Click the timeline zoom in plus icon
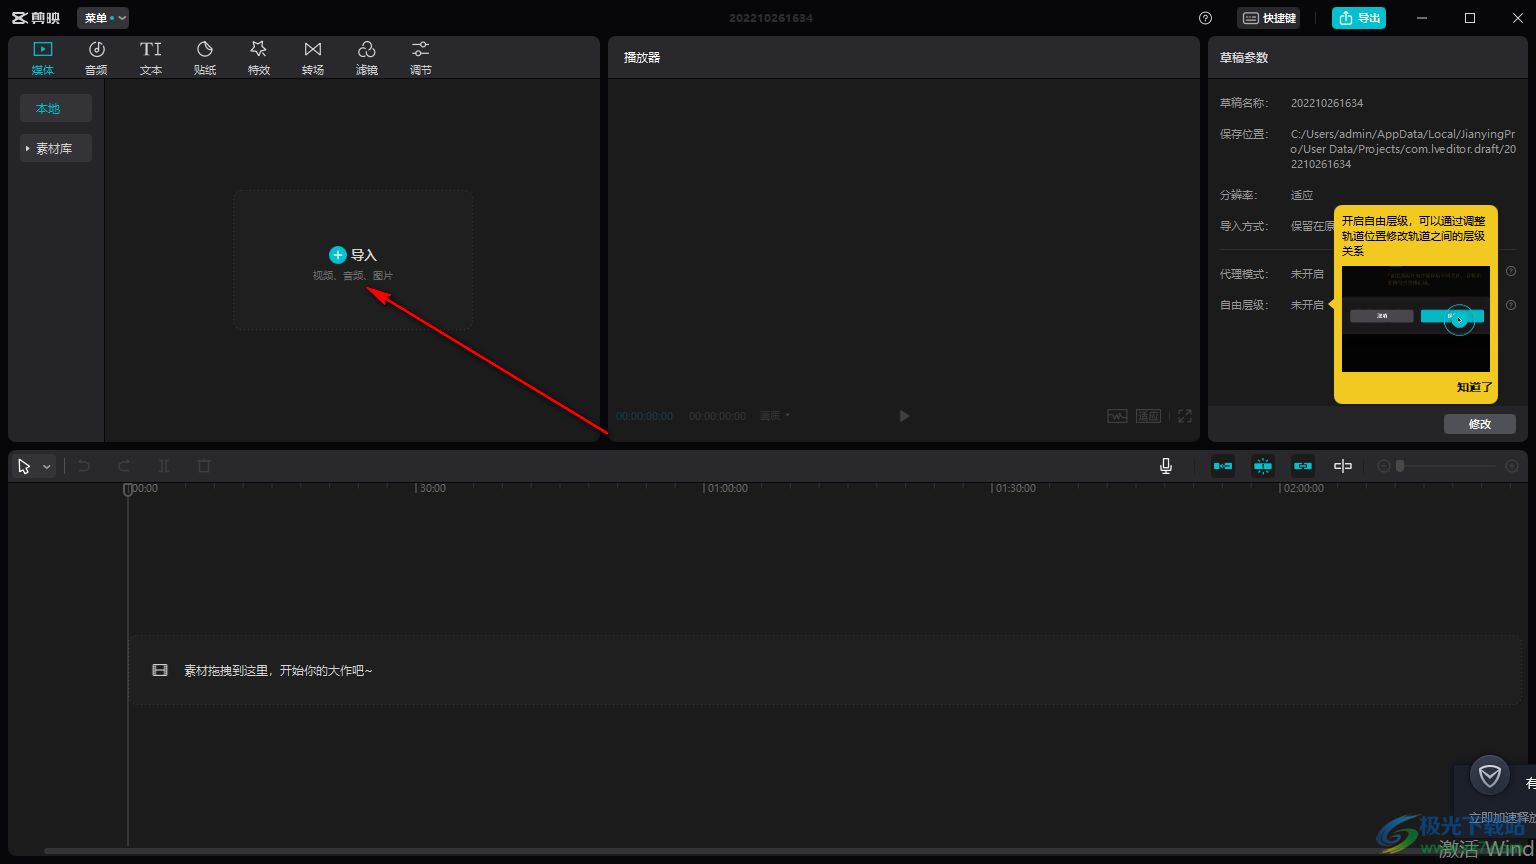Viewport: 1536px width, 864px height. pyautogui.click(x=1512, y=466)
